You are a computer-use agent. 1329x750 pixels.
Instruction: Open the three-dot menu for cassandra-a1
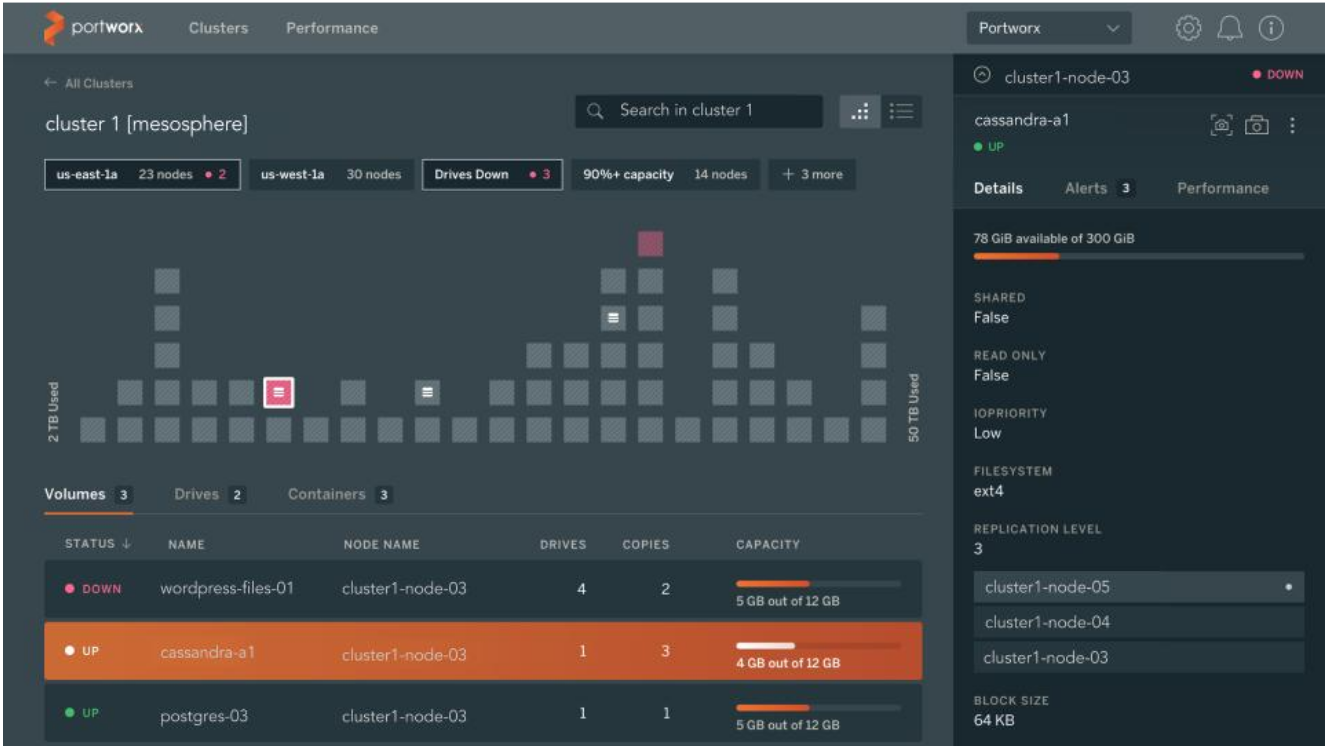(1292, 125)
